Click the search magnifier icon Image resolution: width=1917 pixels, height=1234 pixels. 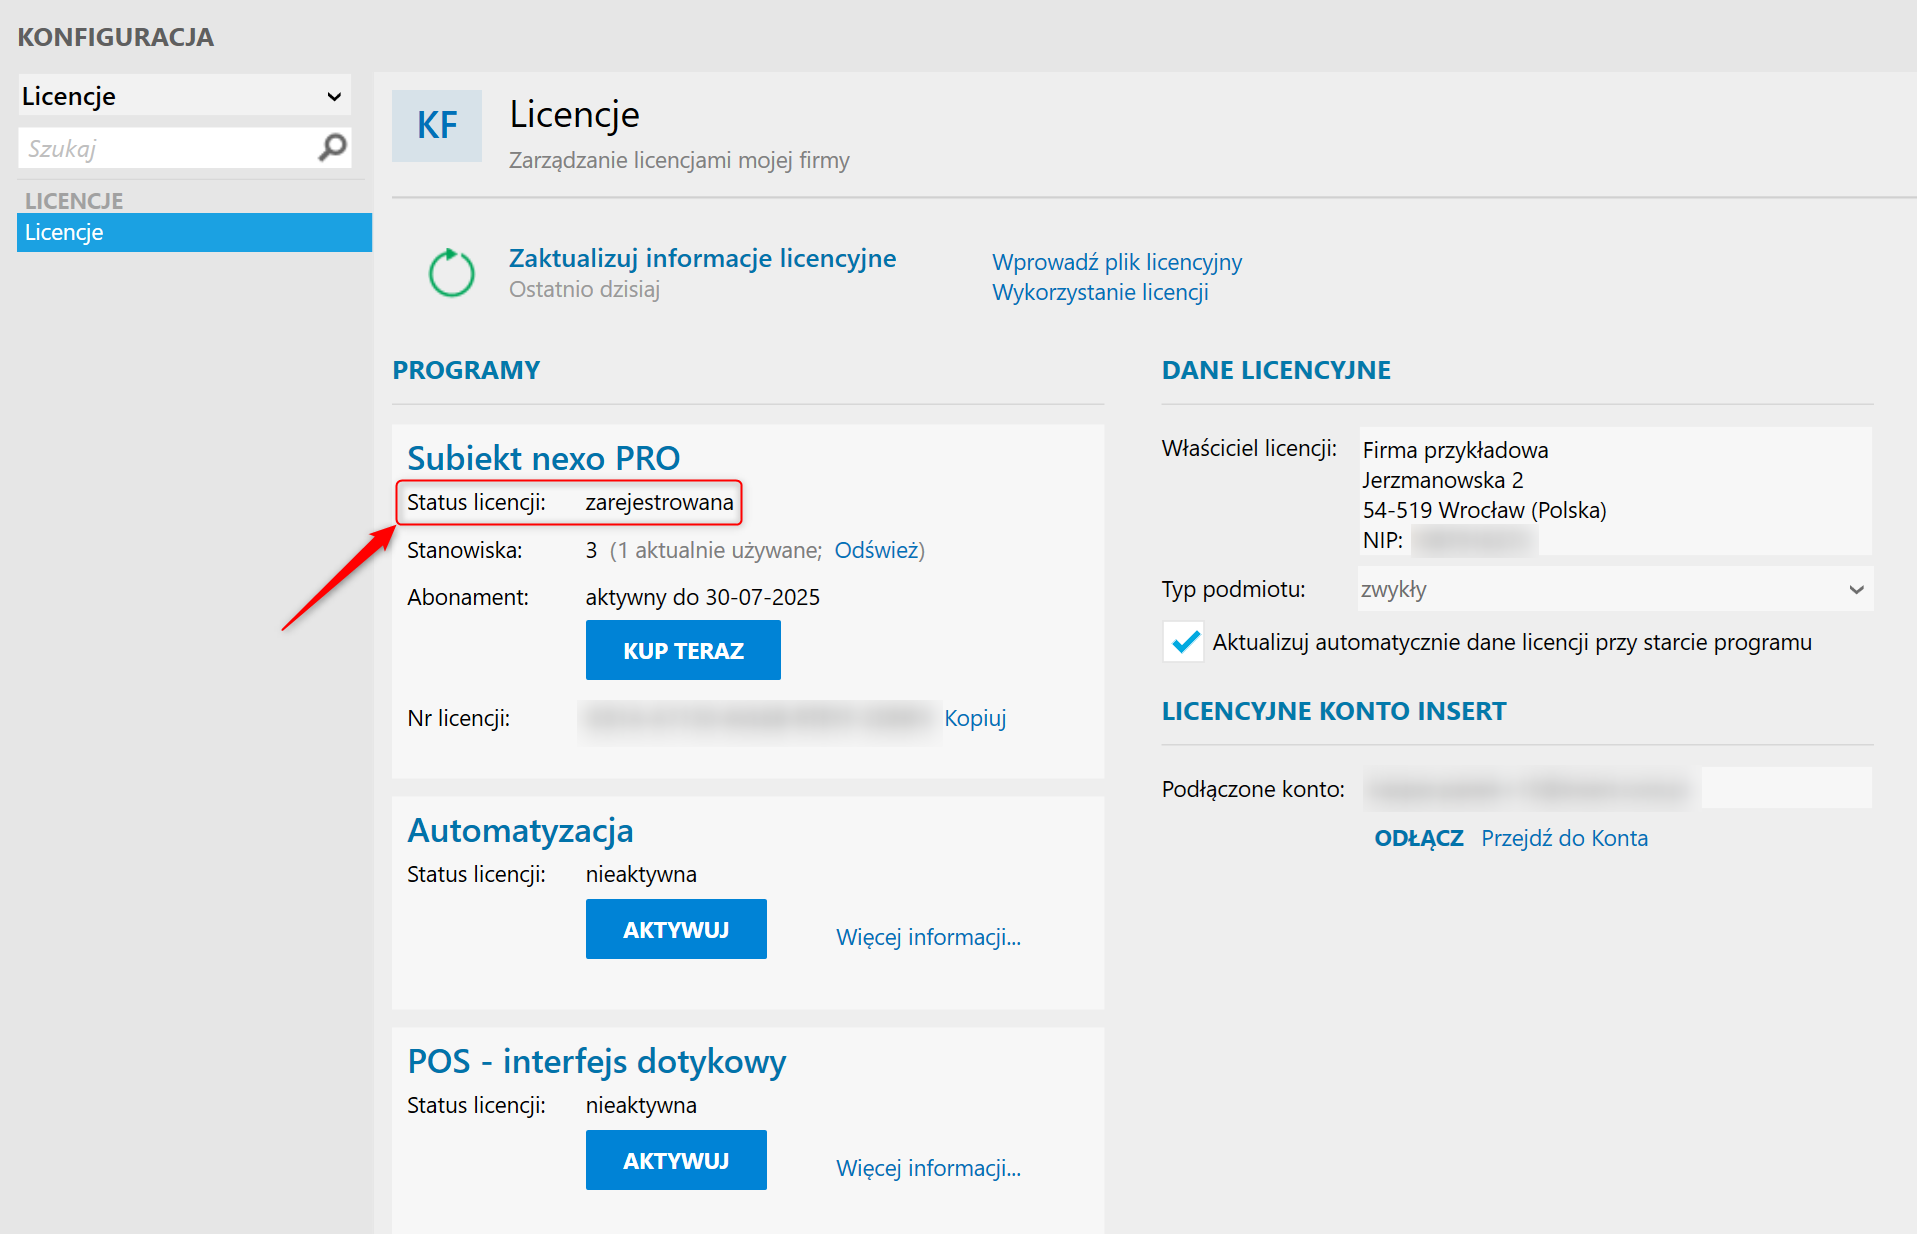coord(332,148)
